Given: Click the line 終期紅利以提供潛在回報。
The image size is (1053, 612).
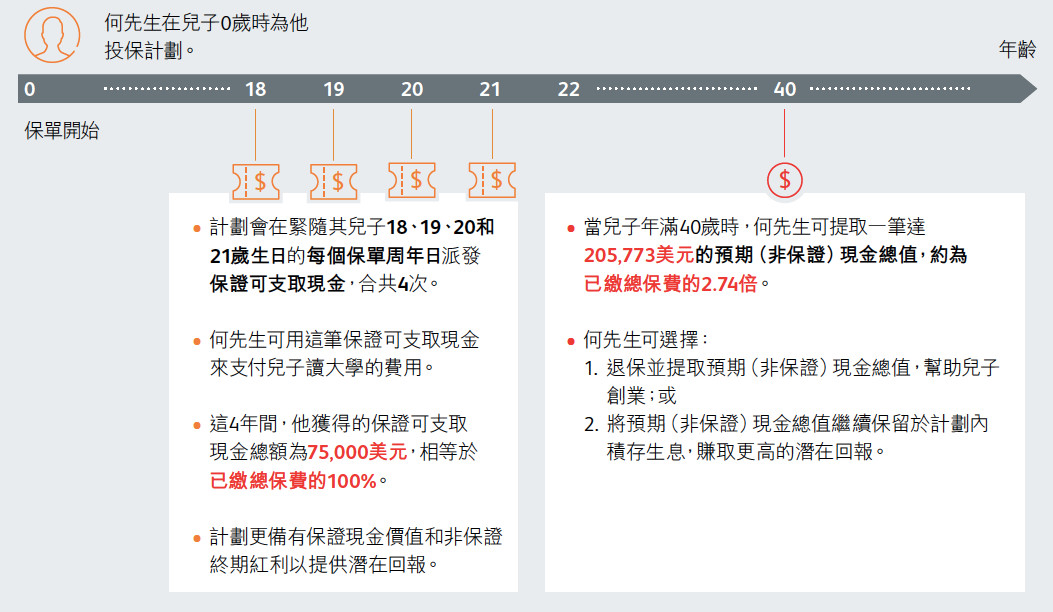Looking at the screenshot, I should 324,564.
